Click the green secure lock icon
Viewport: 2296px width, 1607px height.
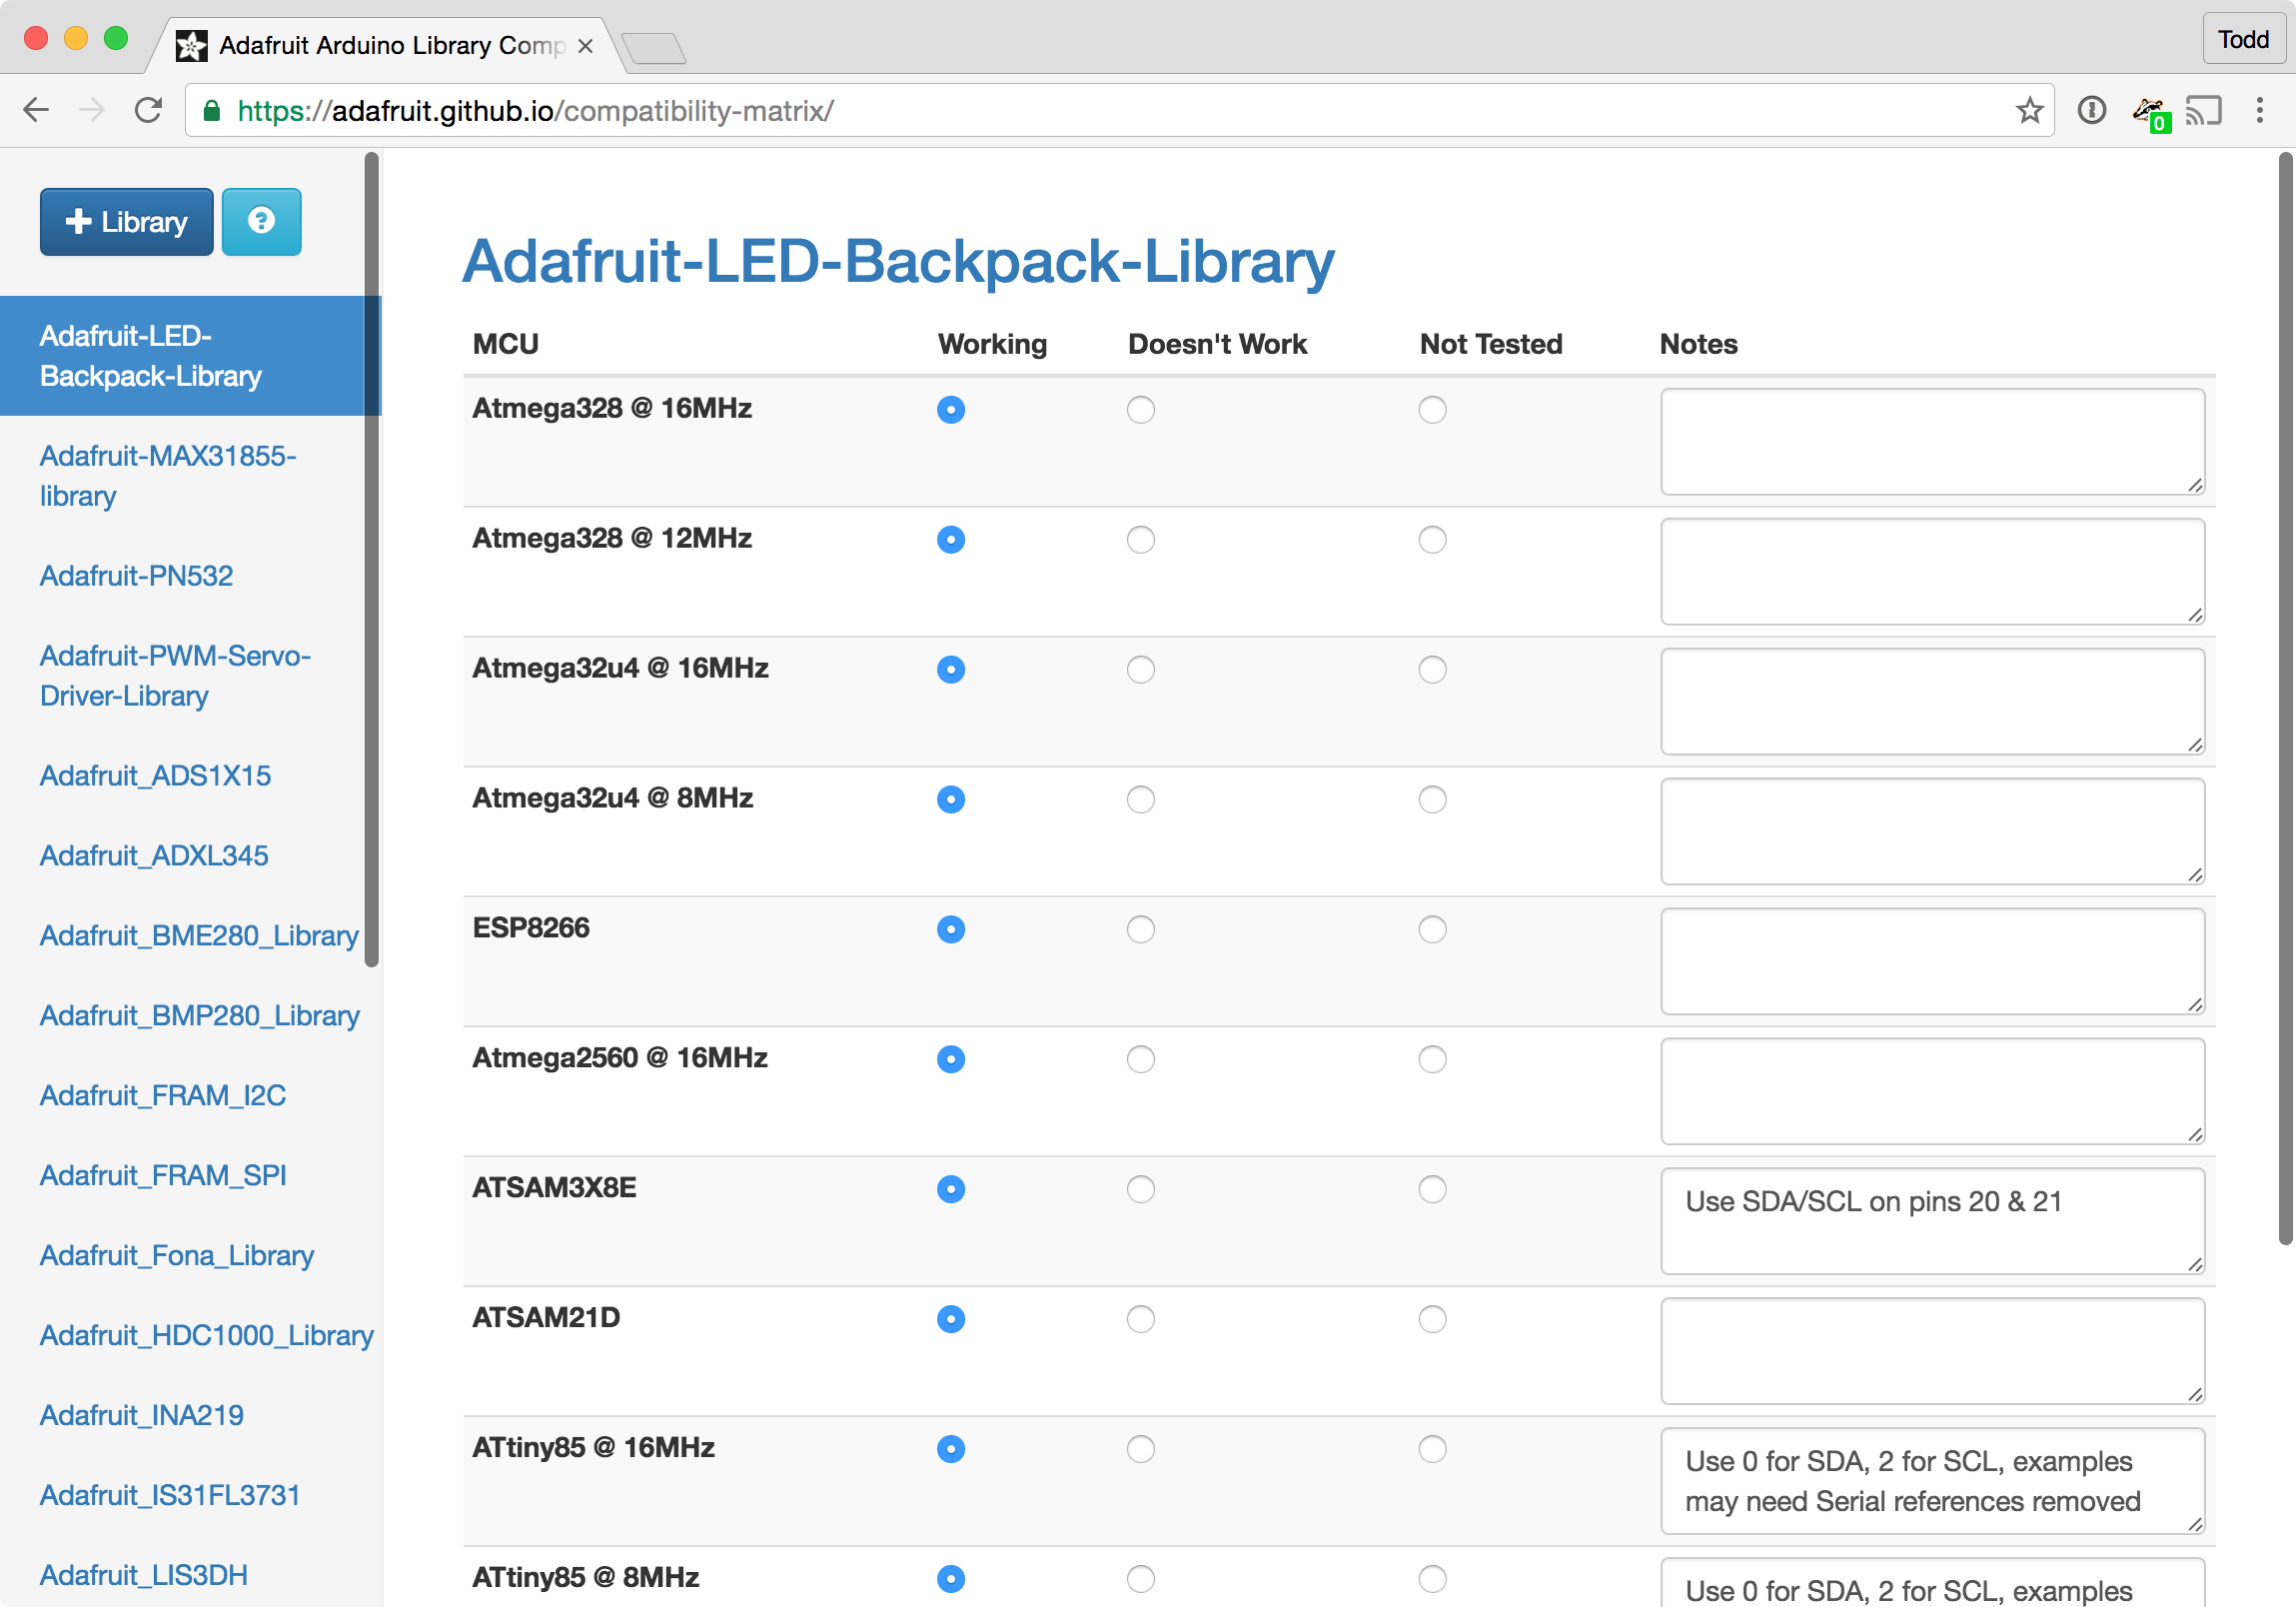(211, 110)
